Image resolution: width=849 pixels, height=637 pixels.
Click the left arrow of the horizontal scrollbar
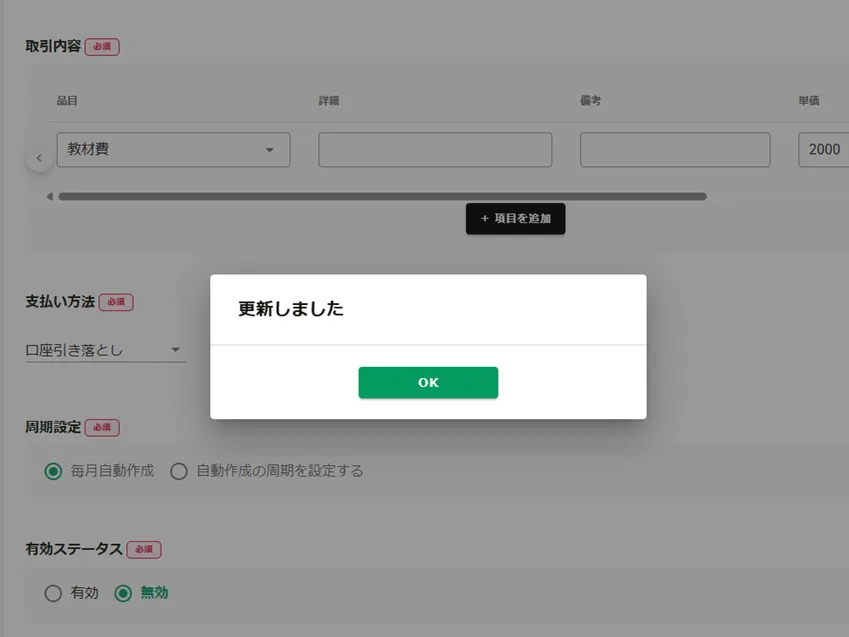(50, 196)
